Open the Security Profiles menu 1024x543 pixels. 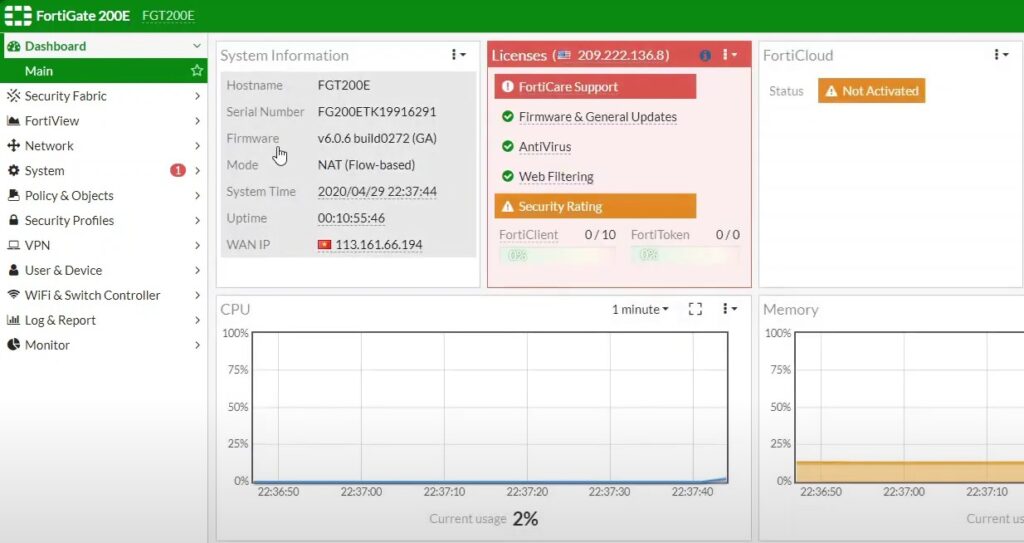(x=104, y=220)
